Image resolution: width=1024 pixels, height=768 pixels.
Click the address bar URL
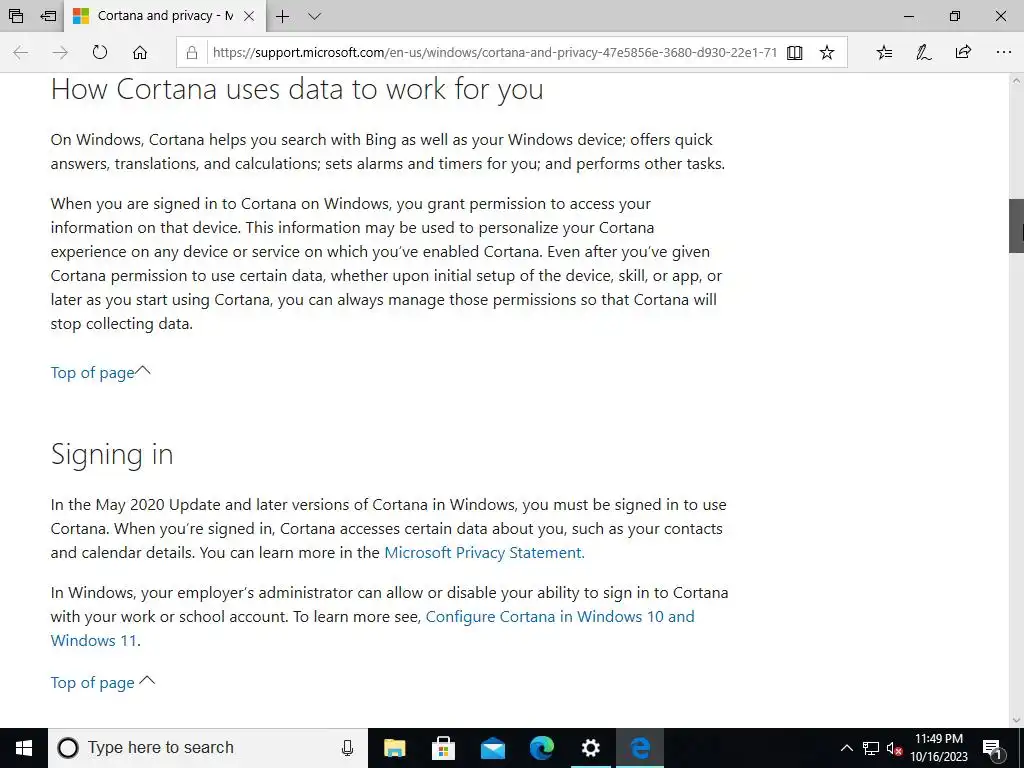494,52
